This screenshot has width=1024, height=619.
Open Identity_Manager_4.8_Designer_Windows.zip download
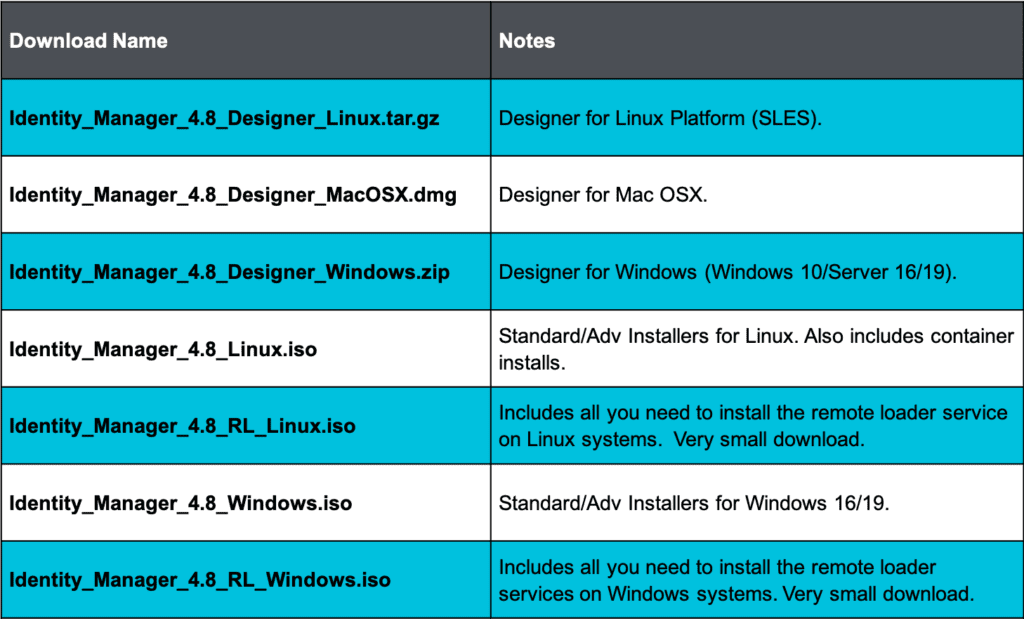229,272
